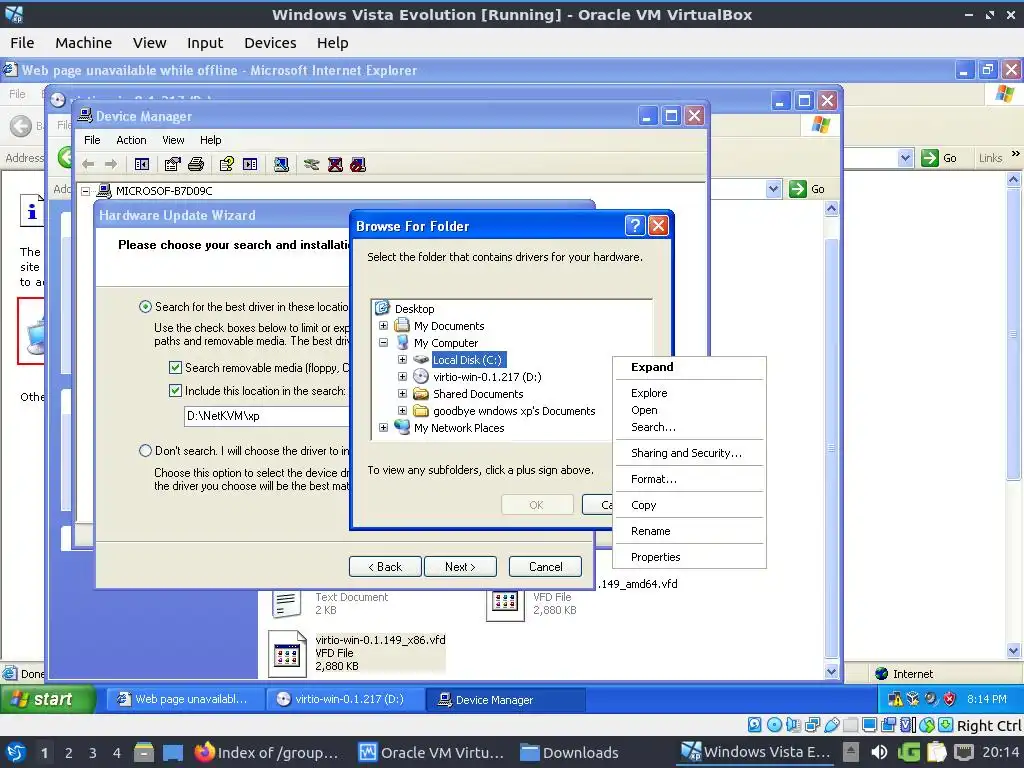Open VirtualBox Devices menu
The width and height of the screenshot is (1024, 768).
click(270, 43)
